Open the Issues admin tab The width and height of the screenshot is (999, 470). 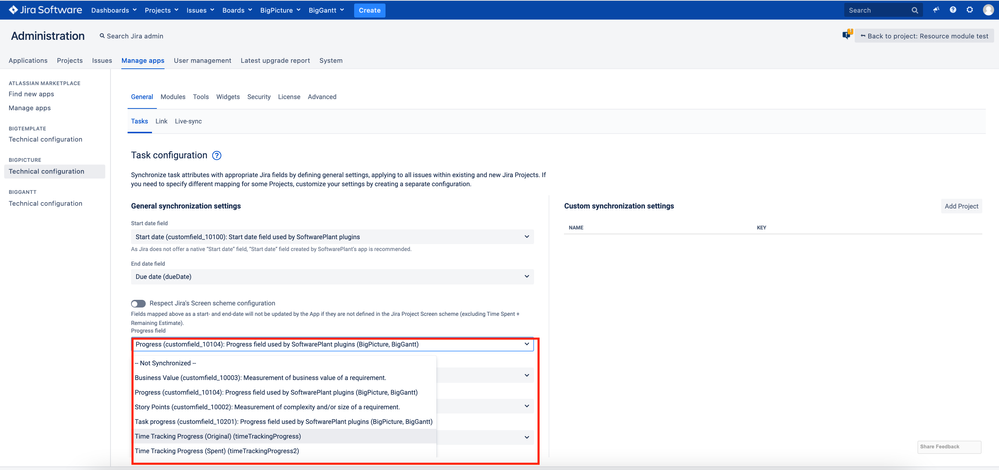pos(102,61)
